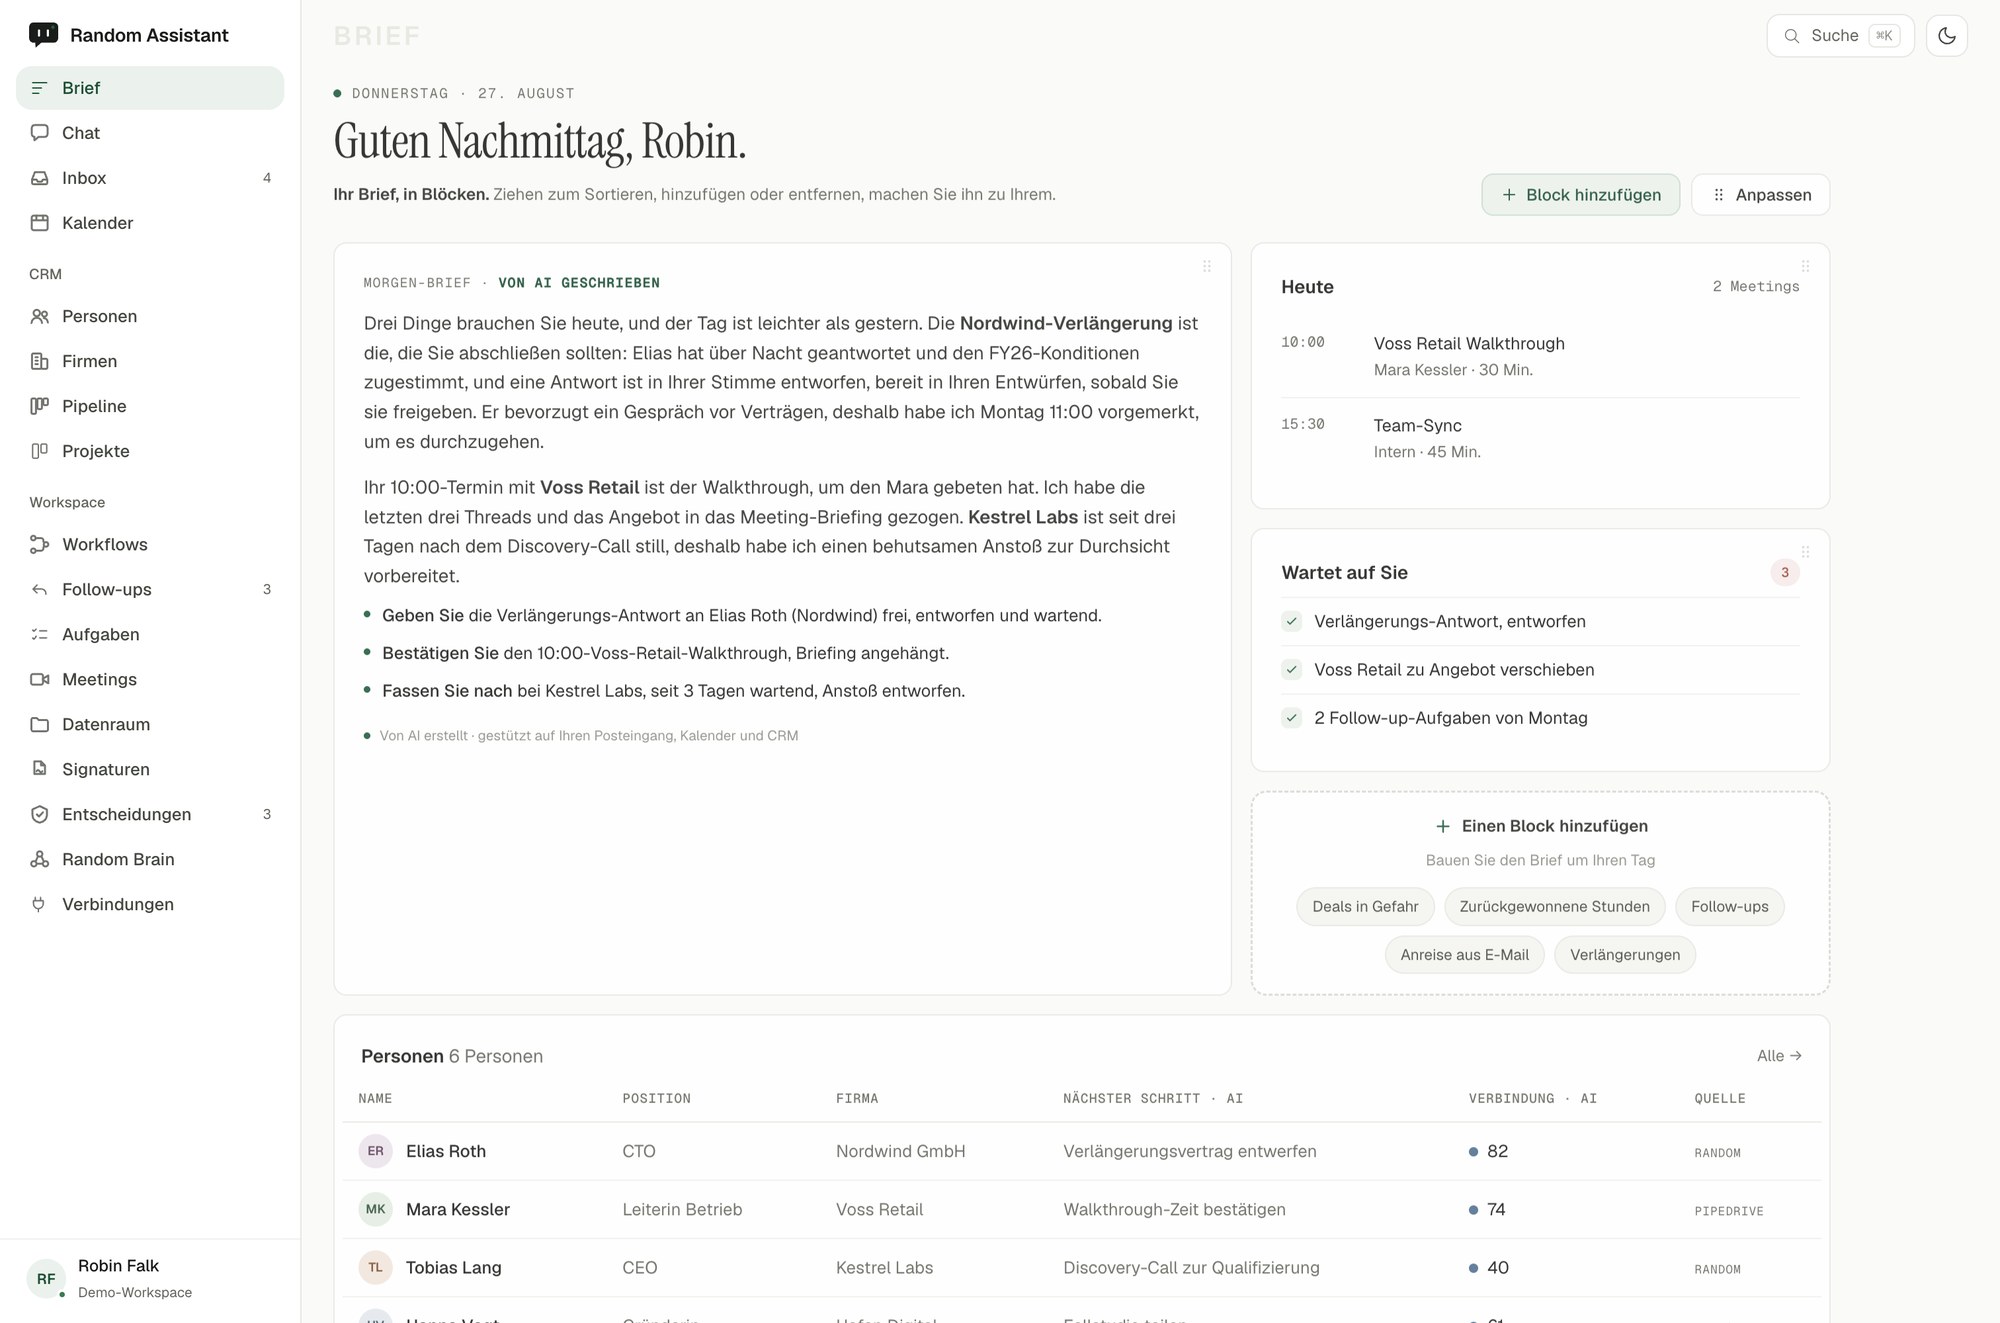Open the Team-Sync meeting entry
The height and width of the screenshot is (1323, 2000).
click(1540, 438)
